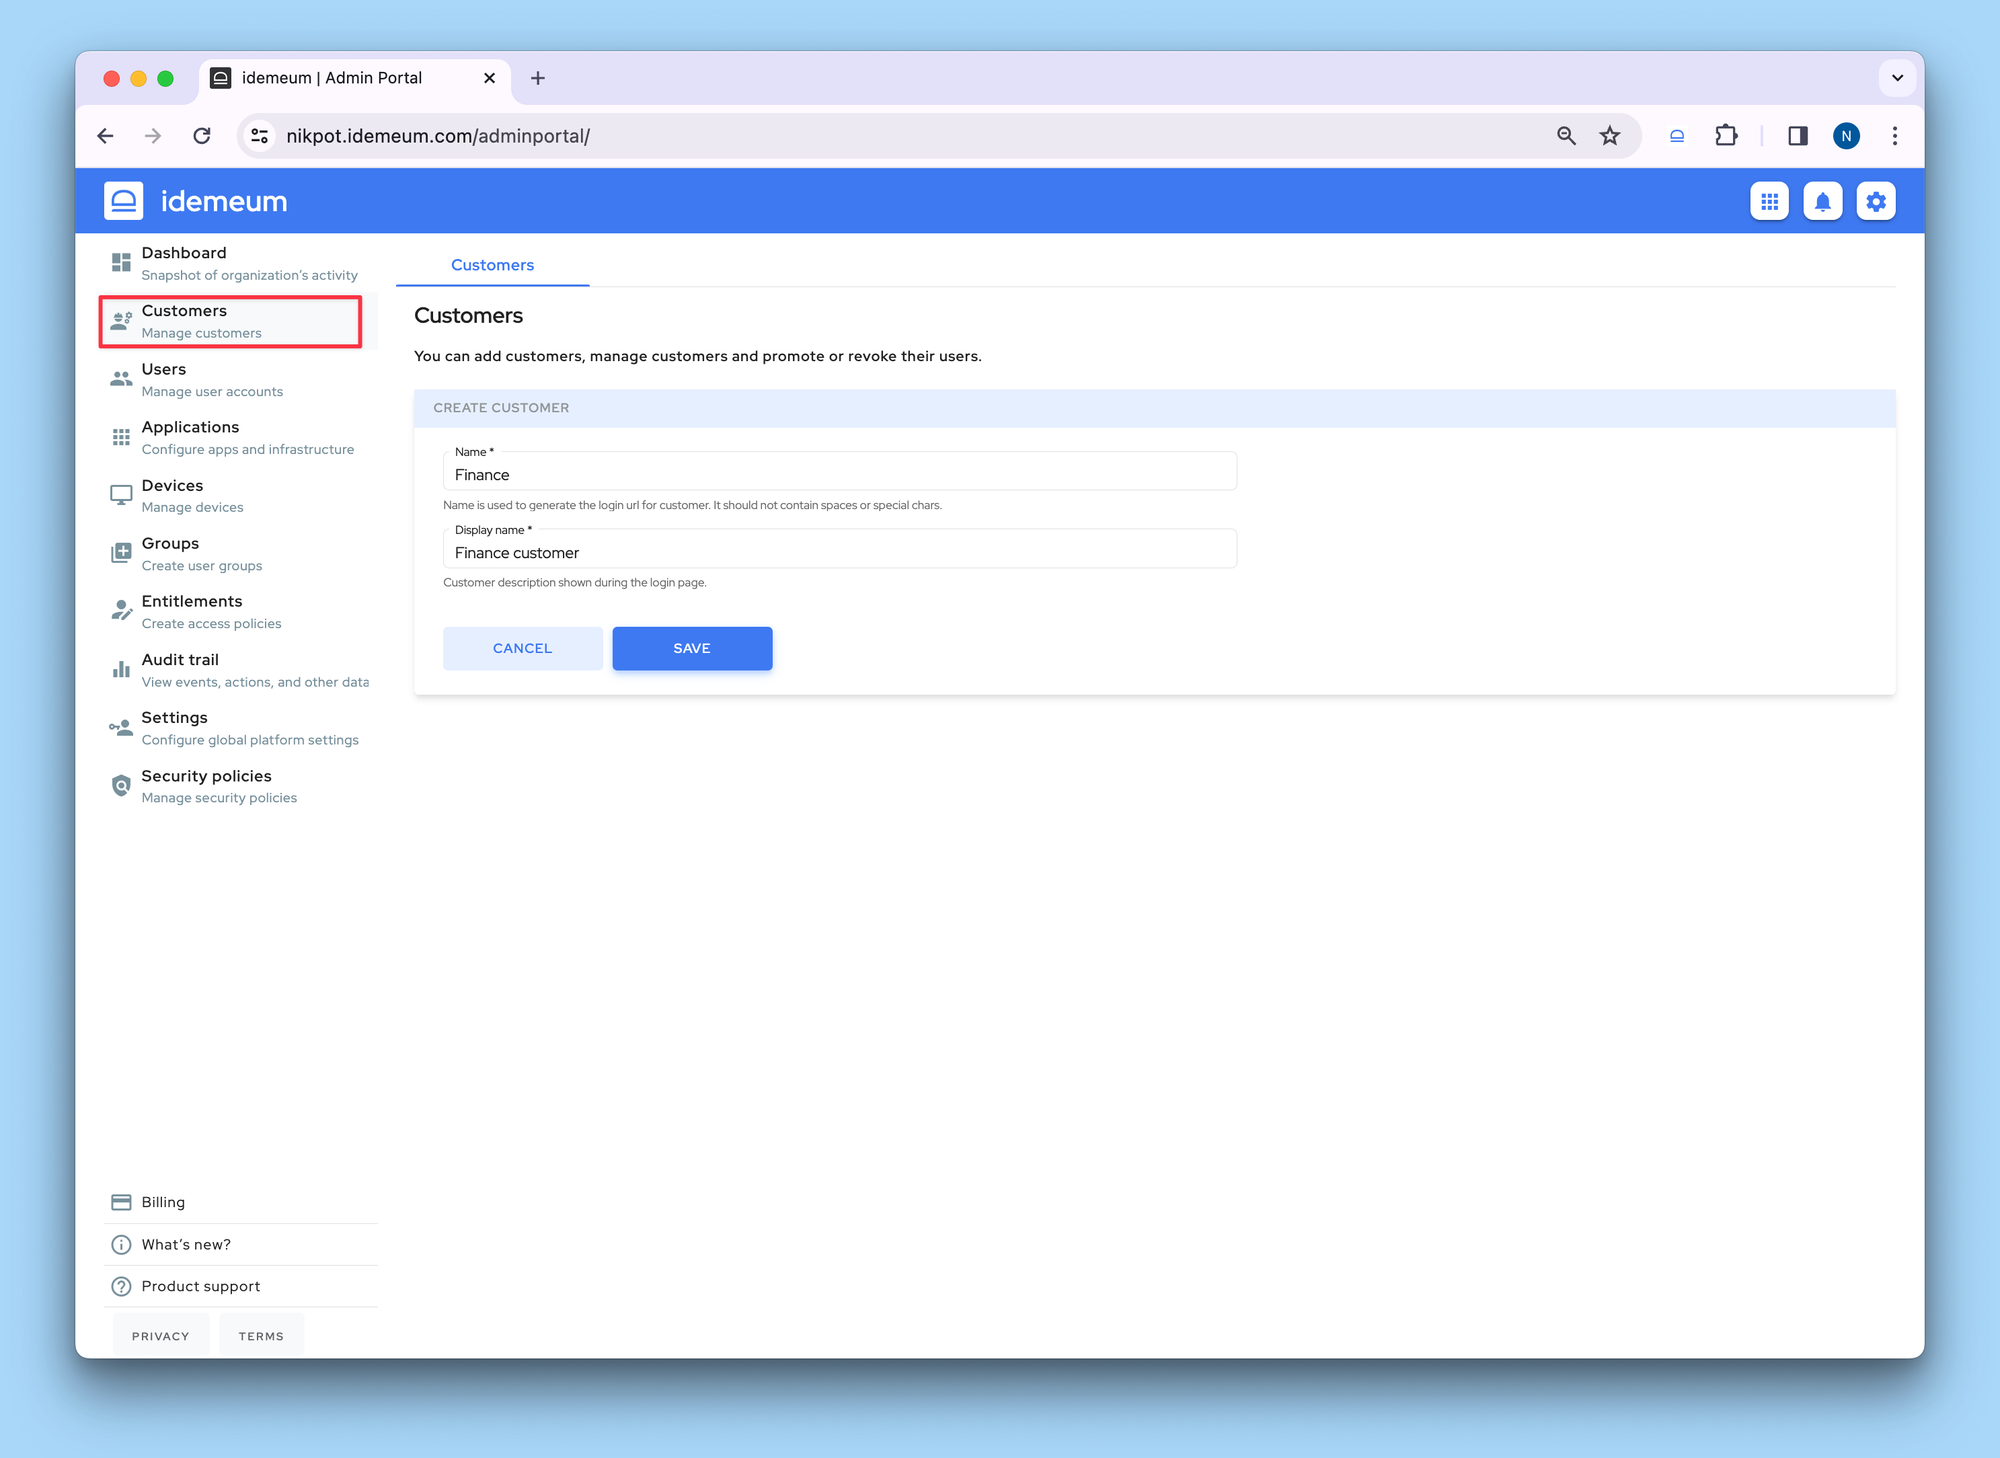Click the SAVE button
The width and height of the screenshot is (2000, 1458).
tap(691, 647)
